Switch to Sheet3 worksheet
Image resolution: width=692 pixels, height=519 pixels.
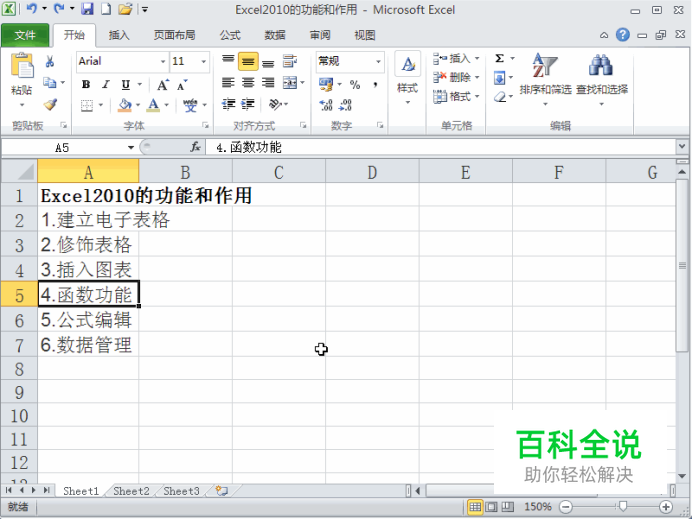coord(181,491)
